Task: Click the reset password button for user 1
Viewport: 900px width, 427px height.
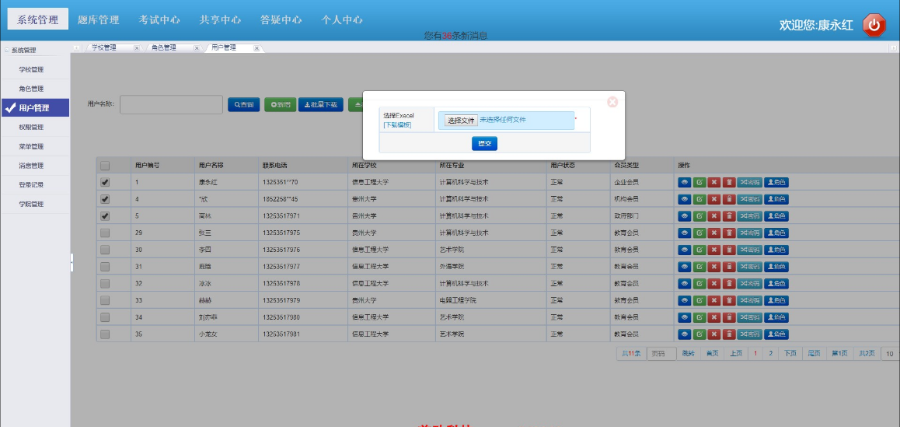Action: pyautogui.click(x=750, y=183)
